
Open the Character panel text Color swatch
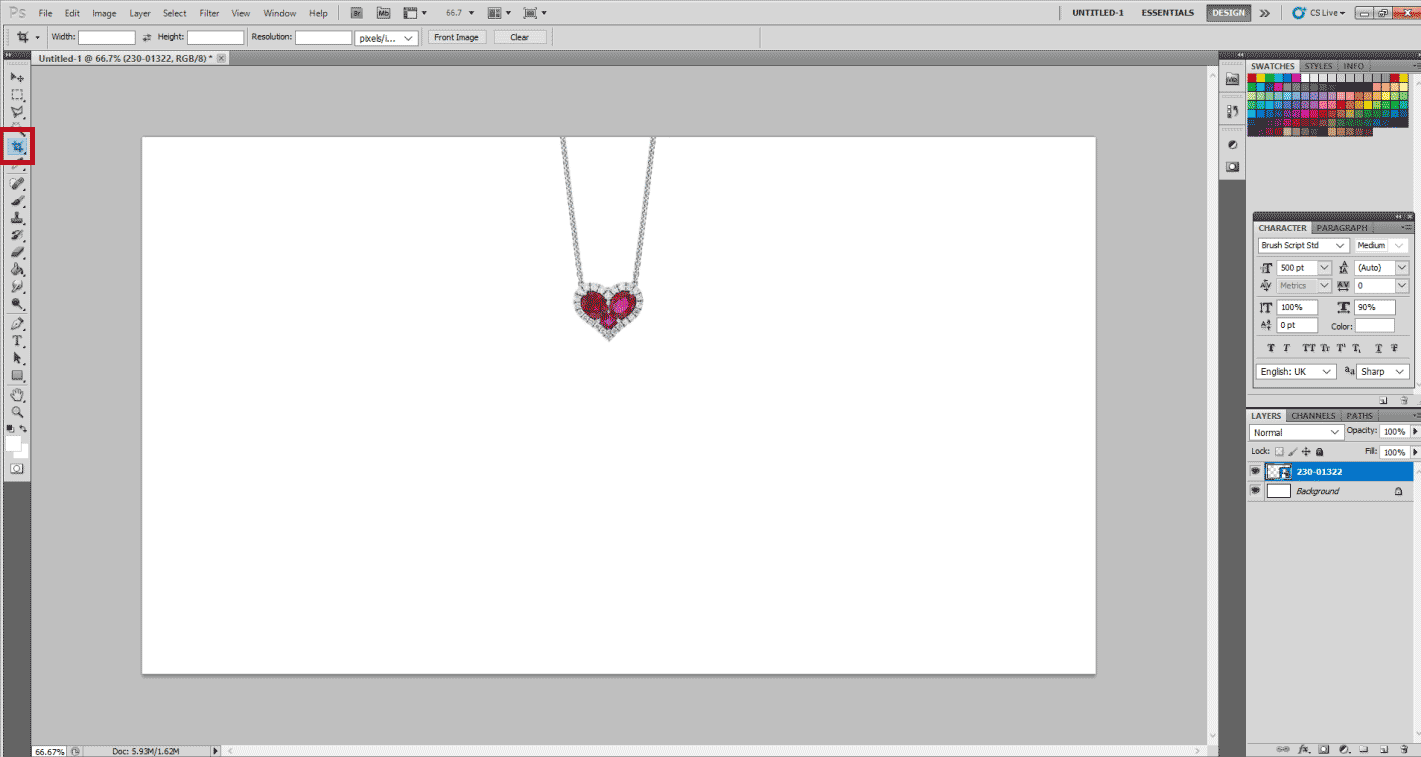tap(1375, 326)
